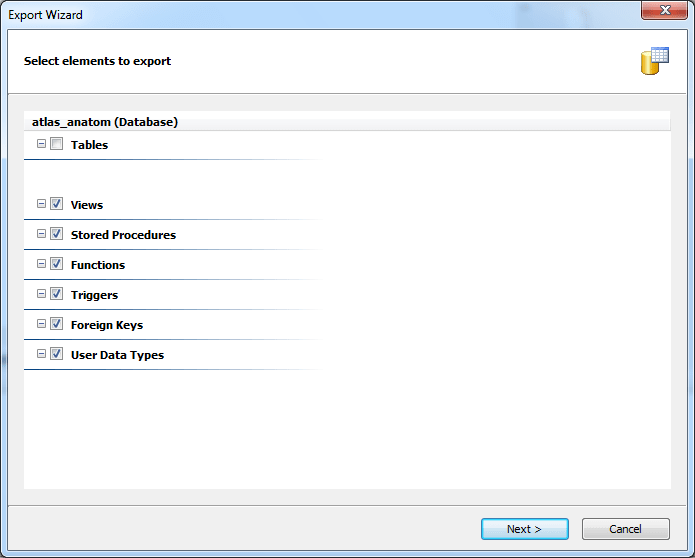Screen dimensions: 695x558
Task: Cancel the Export Wizard
Action: coord(625,529)
